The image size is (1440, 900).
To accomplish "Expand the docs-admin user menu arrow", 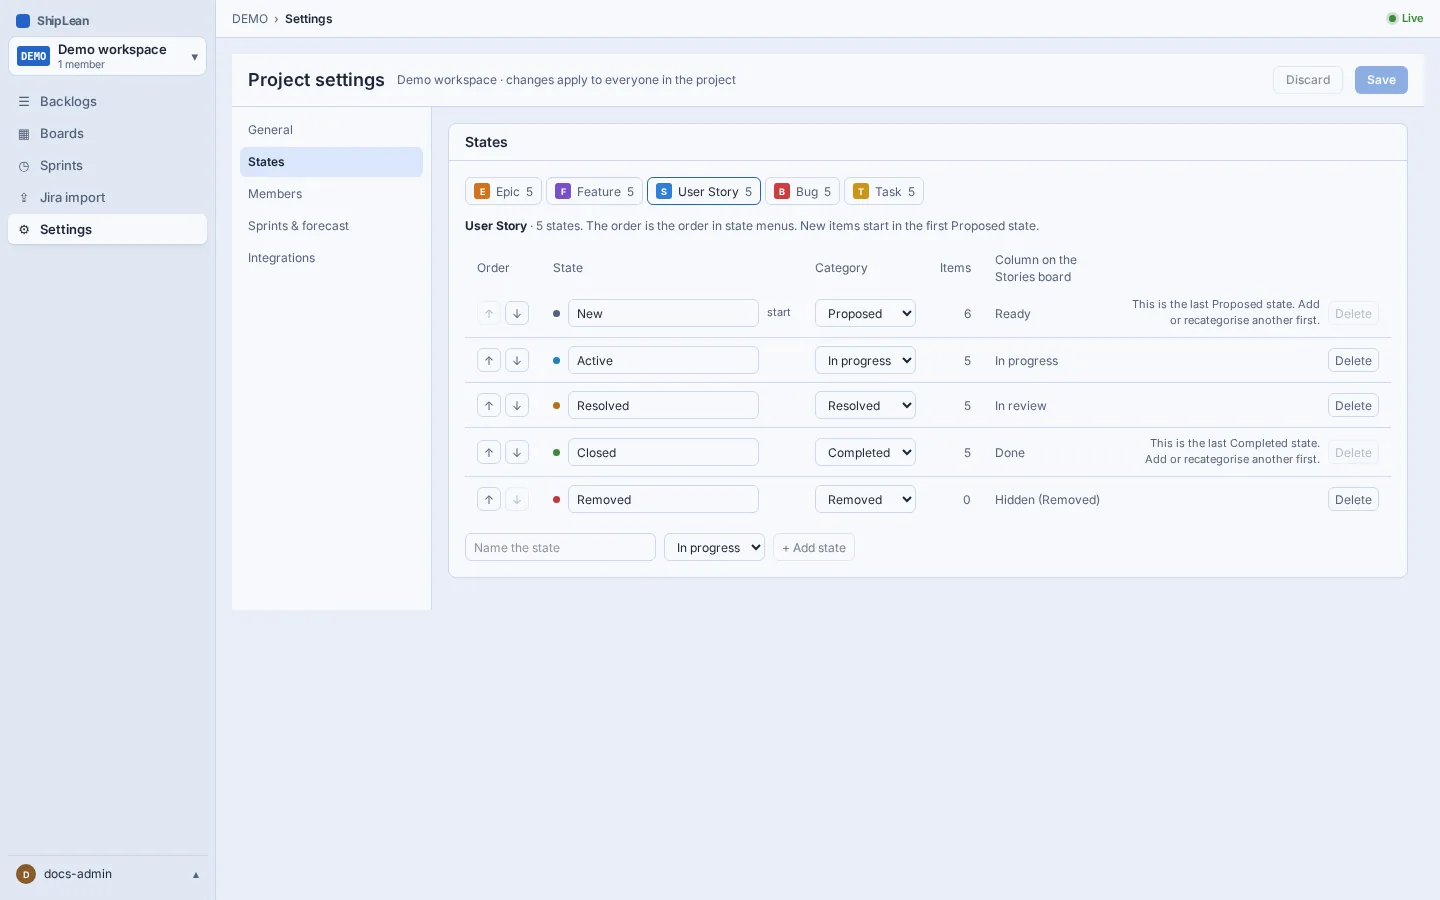I will [x=196, y=875].
